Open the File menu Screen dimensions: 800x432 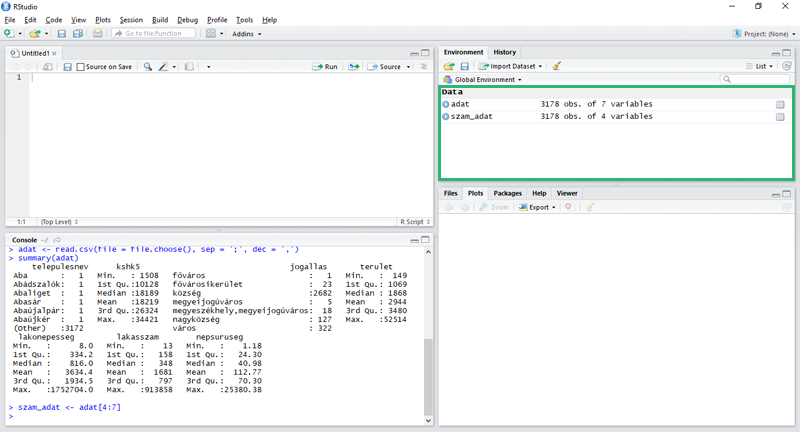(10, 20)
